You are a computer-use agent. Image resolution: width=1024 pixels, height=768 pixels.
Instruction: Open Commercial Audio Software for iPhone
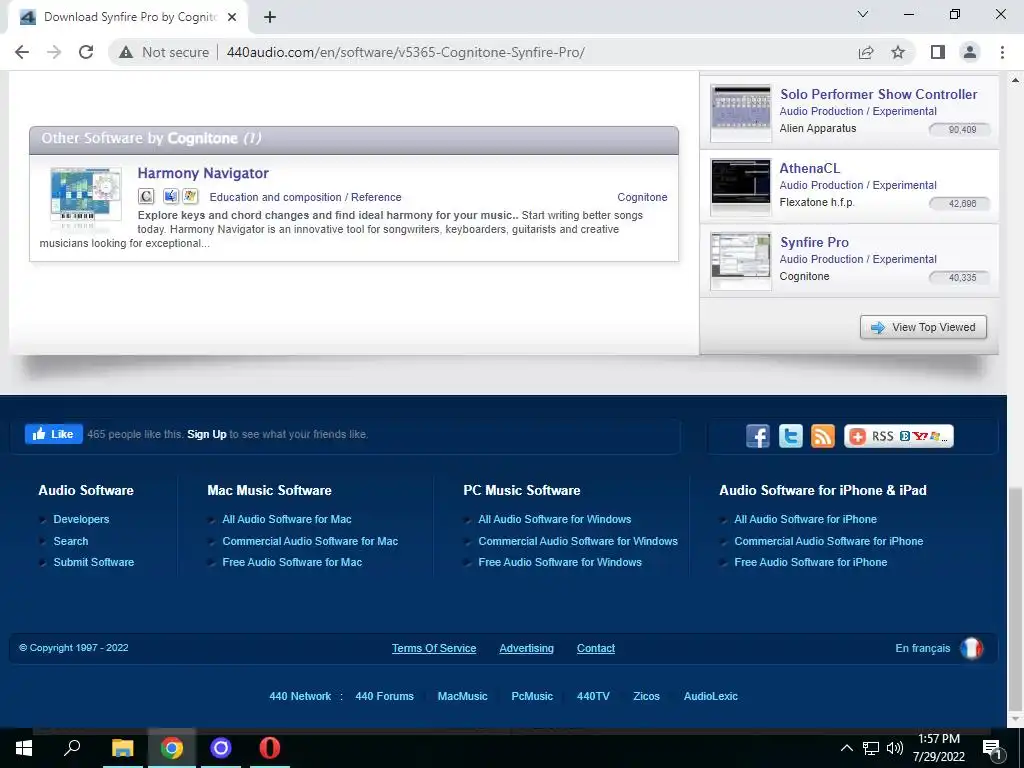pyautogui.click(x=829, y=541)
